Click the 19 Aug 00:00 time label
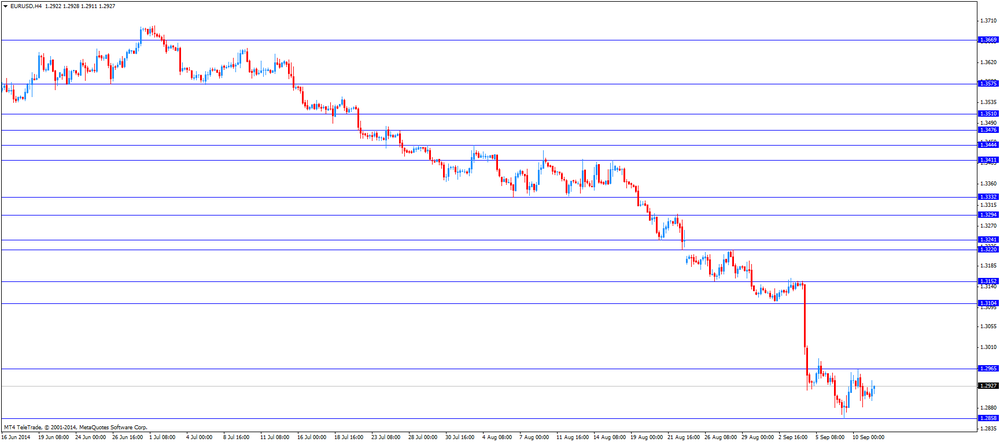Viewport: 1000px width, 442px height. click(x=645, y=438)
